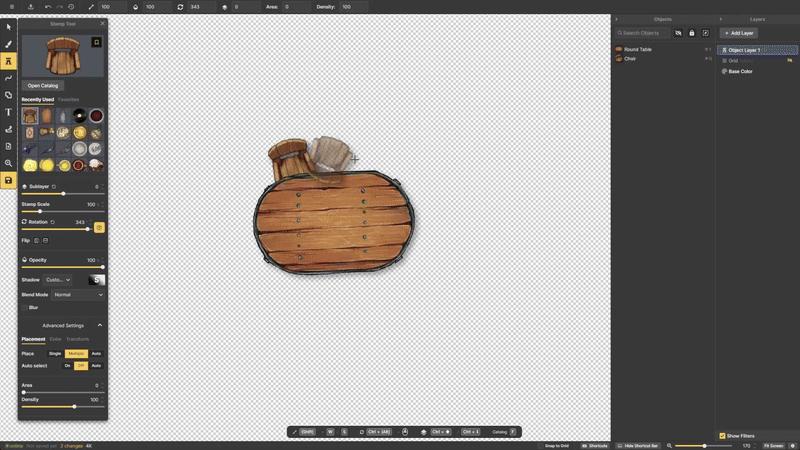Bookmark the chair stamp as favorite
Viewport: 800px width, 450px height.
point(96,43)
